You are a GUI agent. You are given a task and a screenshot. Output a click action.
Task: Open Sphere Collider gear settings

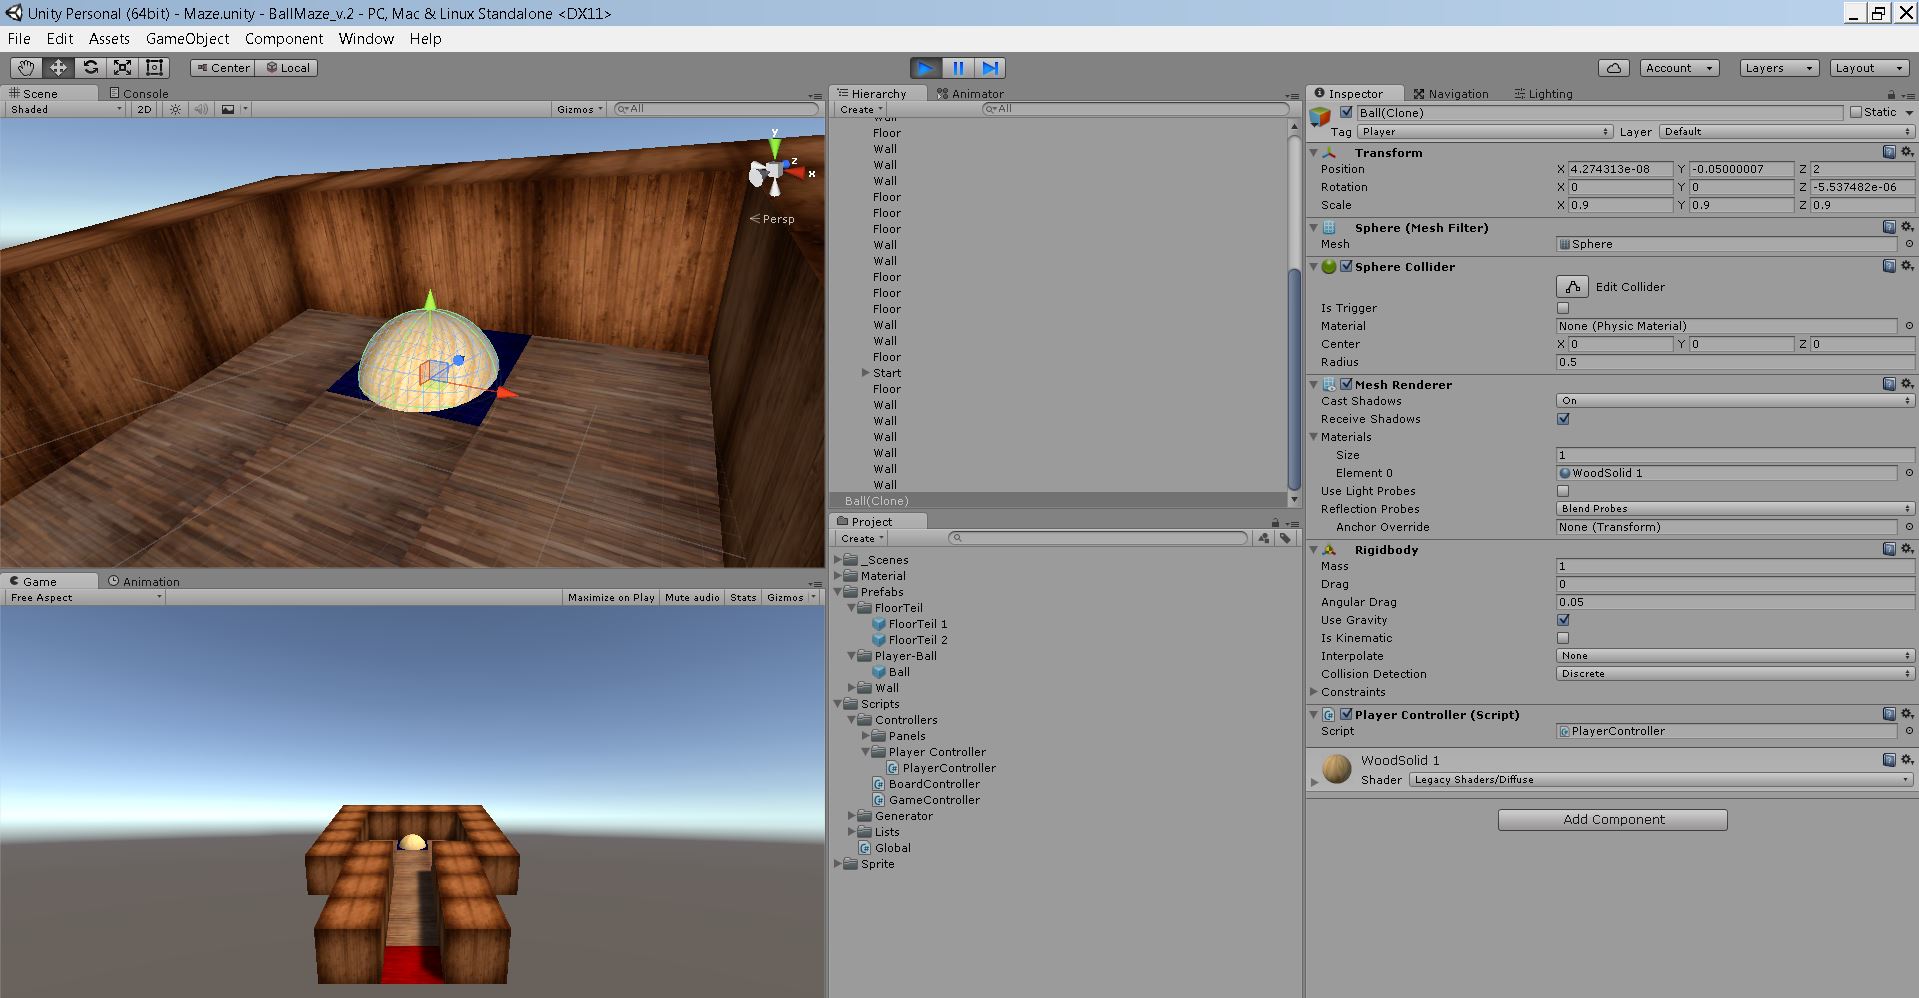[1907, 266]
